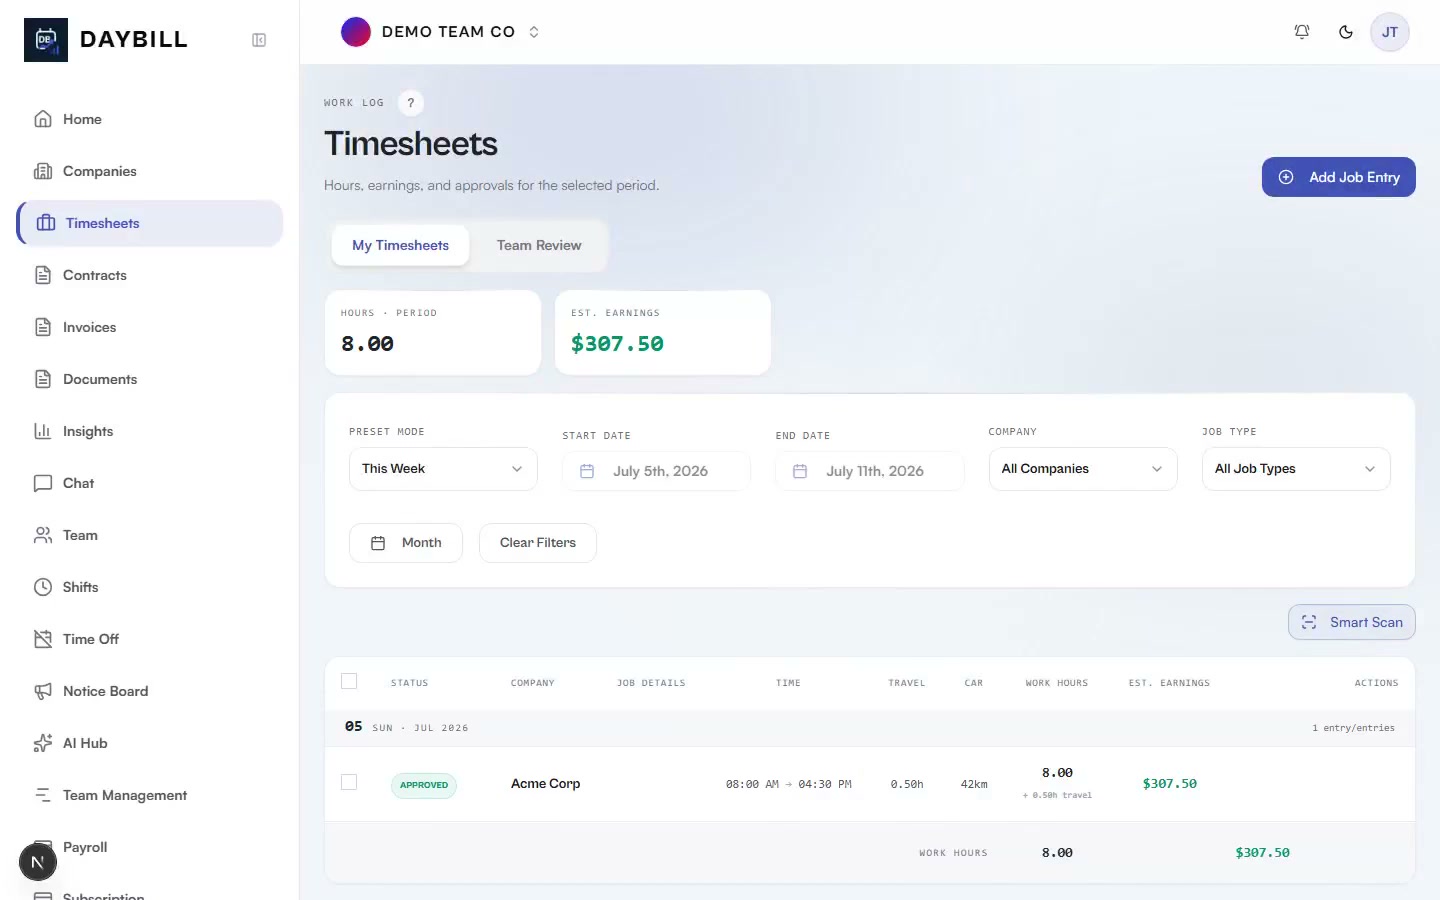This screenshot has height=900, width=1440.
Task: Open the All Job Types dropdown
Action: pyautogui.click(x=1296, y=469)
